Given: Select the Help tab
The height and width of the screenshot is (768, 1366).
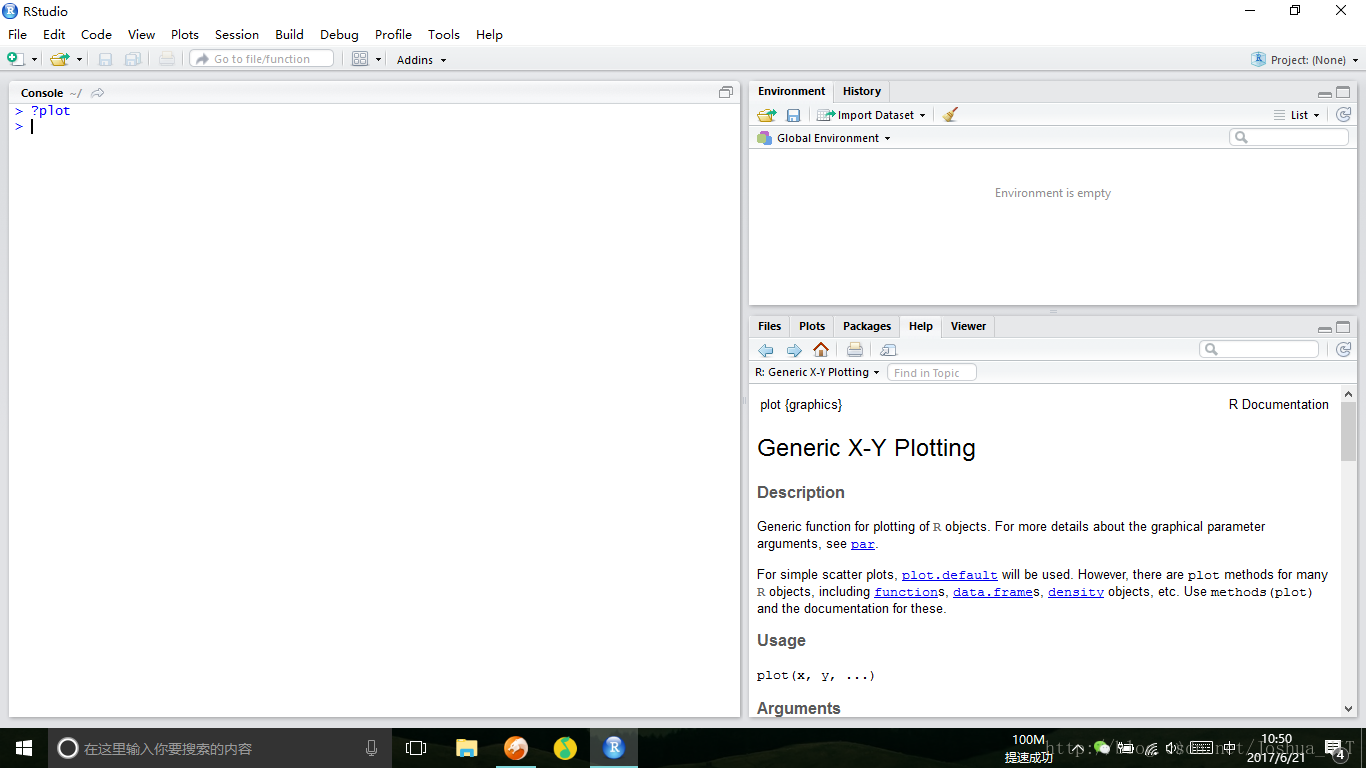Looking at the screenshot, I should [920, 326].
